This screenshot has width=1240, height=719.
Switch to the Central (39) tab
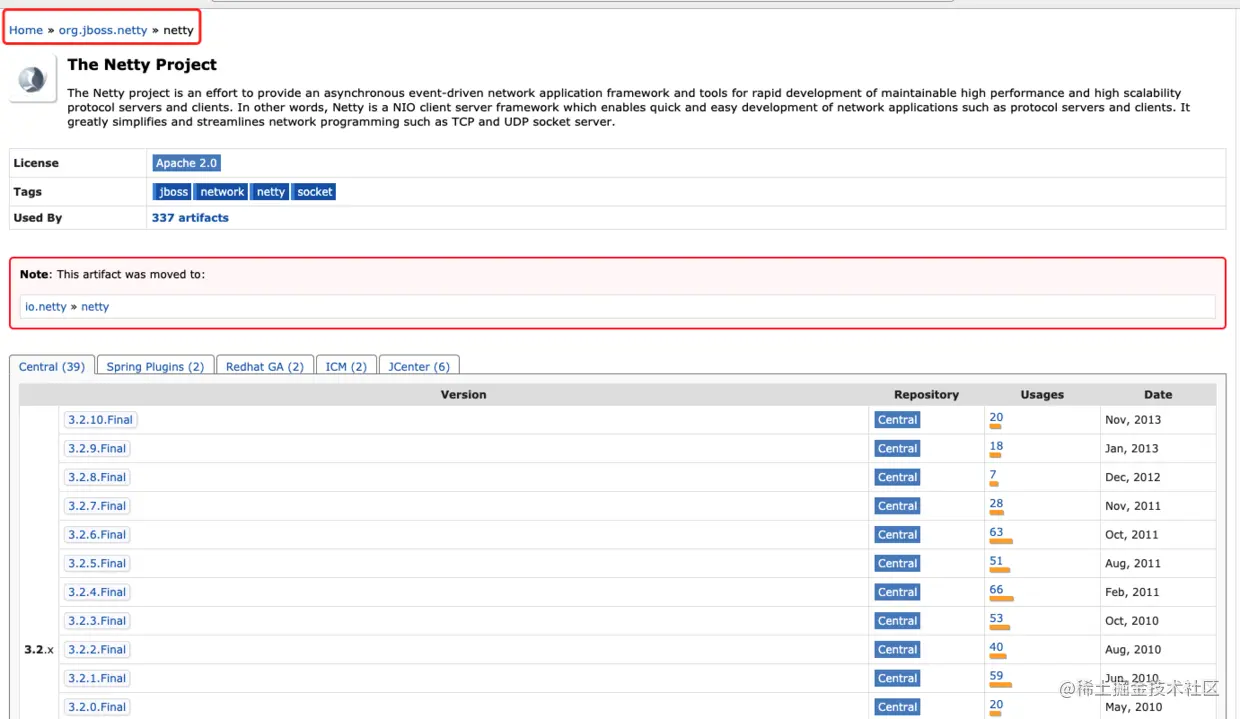coord(52,367)
